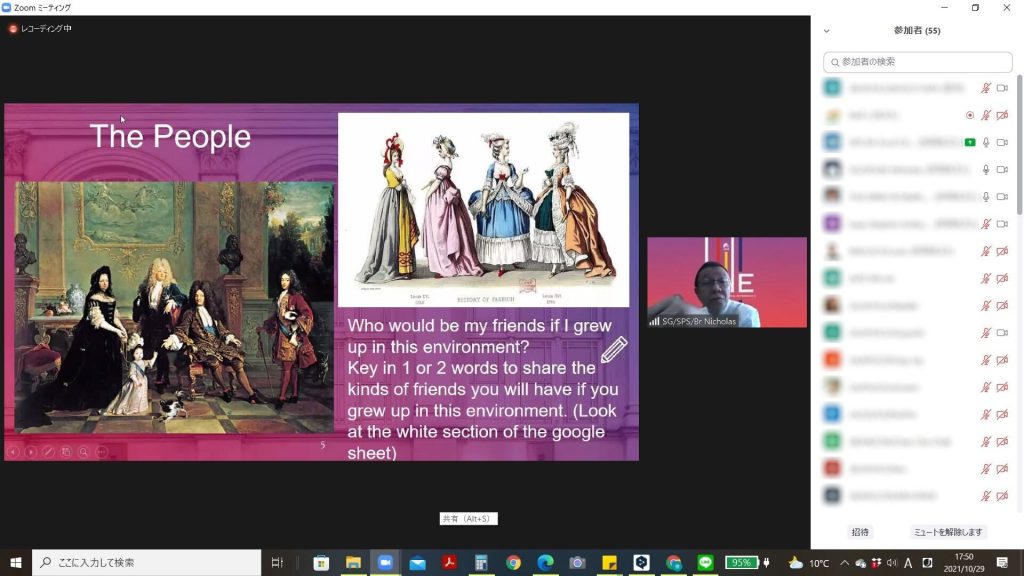The height and width of the screenshot is (576, 1024).
Task: Open File Explorer from taskbar
Action: [353, 562]
